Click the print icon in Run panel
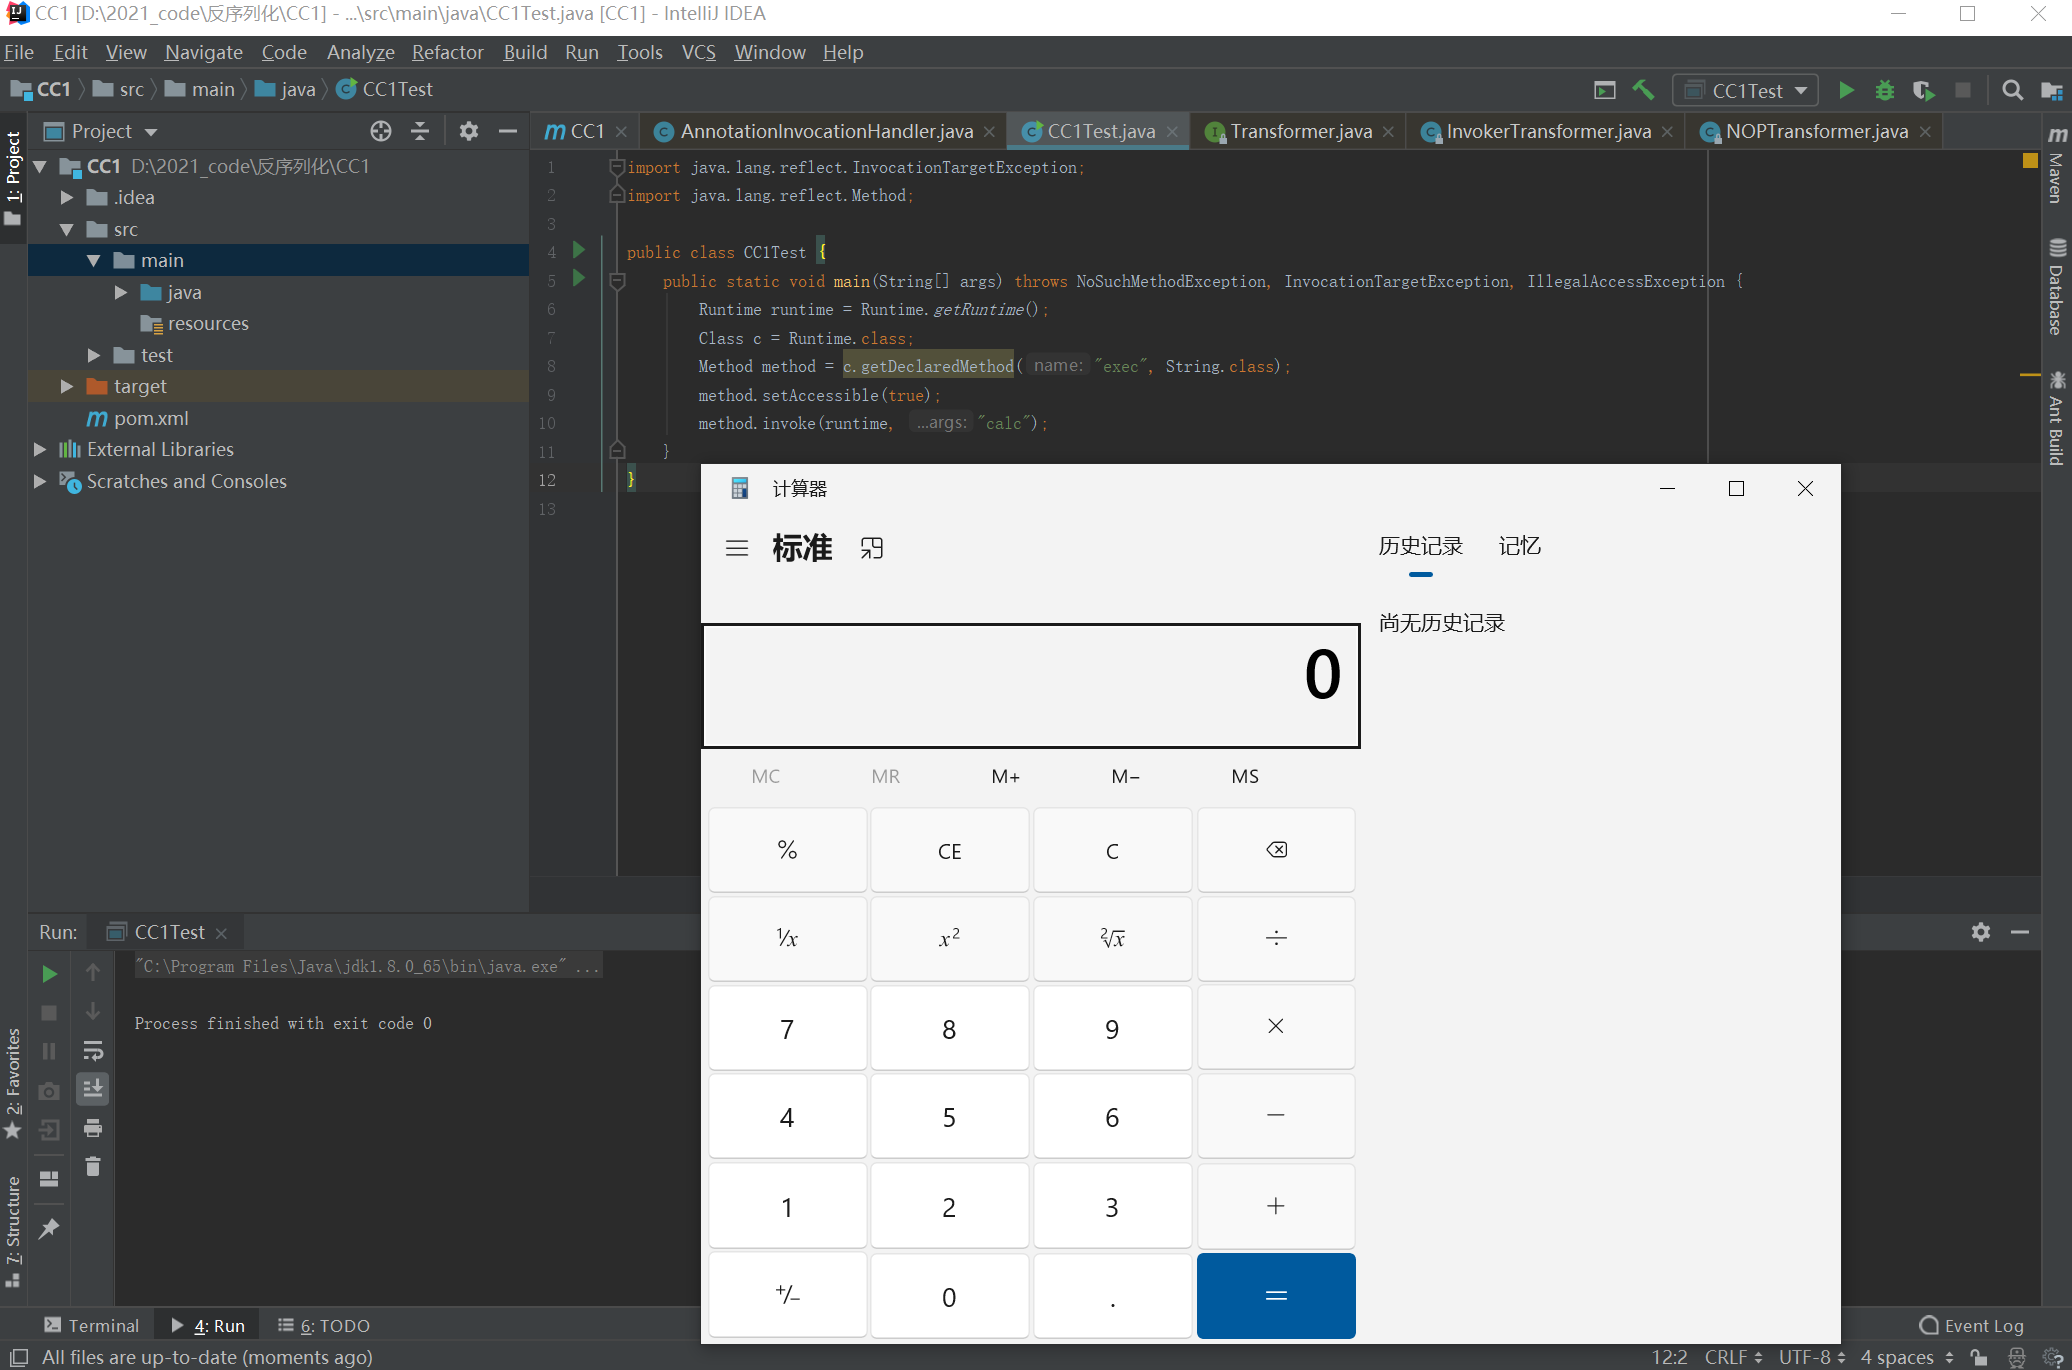 pyautogui.click(x=93, y=1128)
